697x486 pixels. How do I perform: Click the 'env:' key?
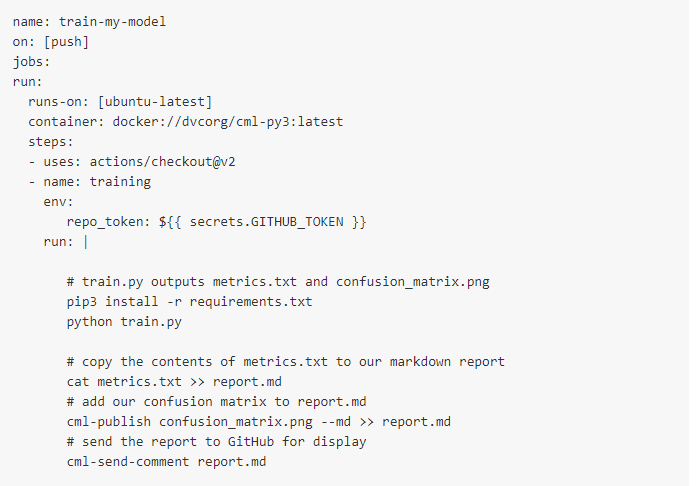(59, 202)
